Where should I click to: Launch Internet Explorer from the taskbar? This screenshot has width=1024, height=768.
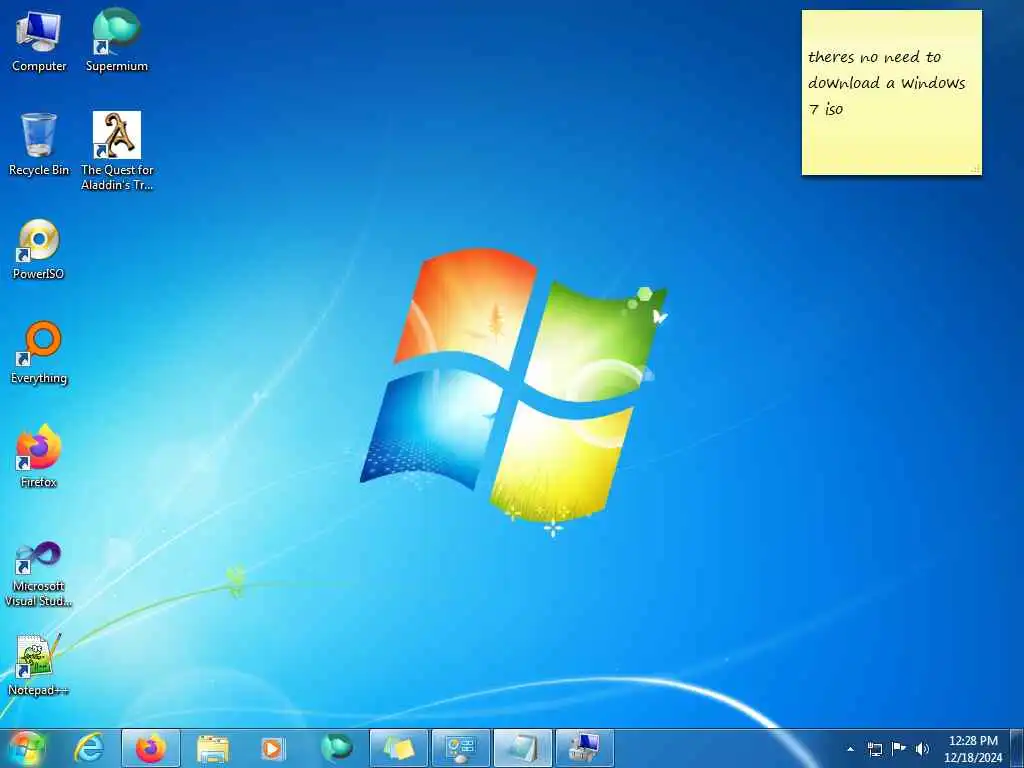coord(89,748)
